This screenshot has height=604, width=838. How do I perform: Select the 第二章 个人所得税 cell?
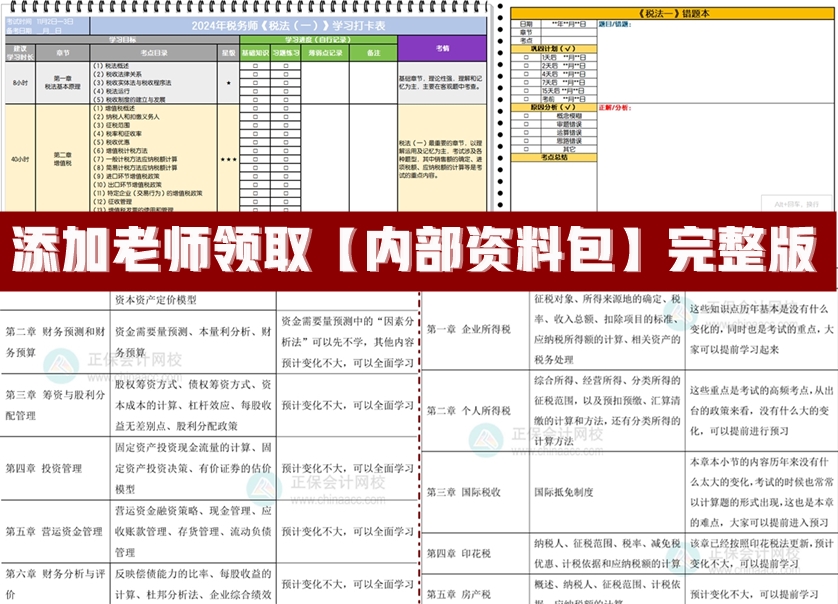476,411
